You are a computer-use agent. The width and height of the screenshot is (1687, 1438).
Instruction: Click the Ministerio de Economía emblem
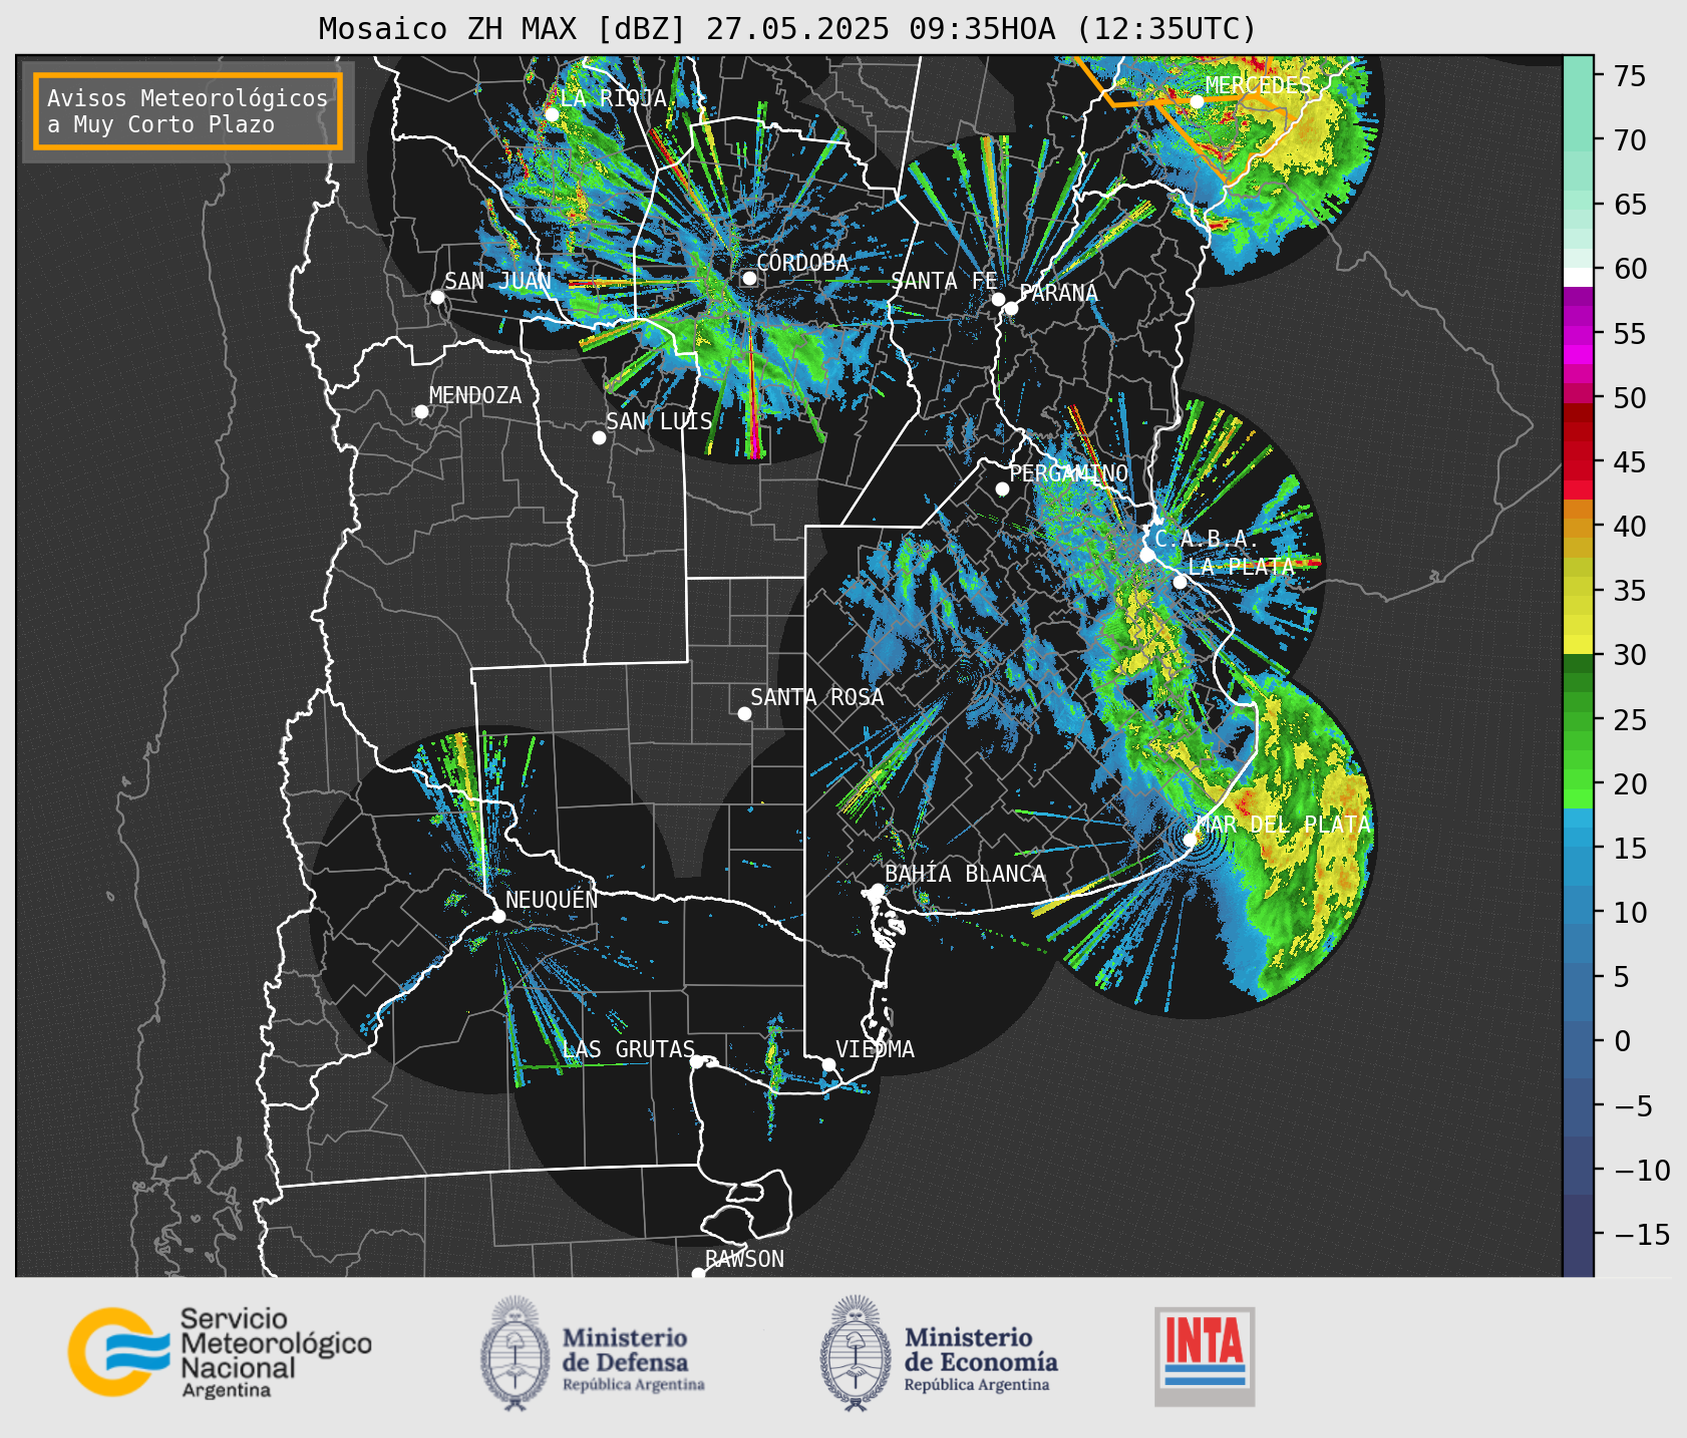855,1353
